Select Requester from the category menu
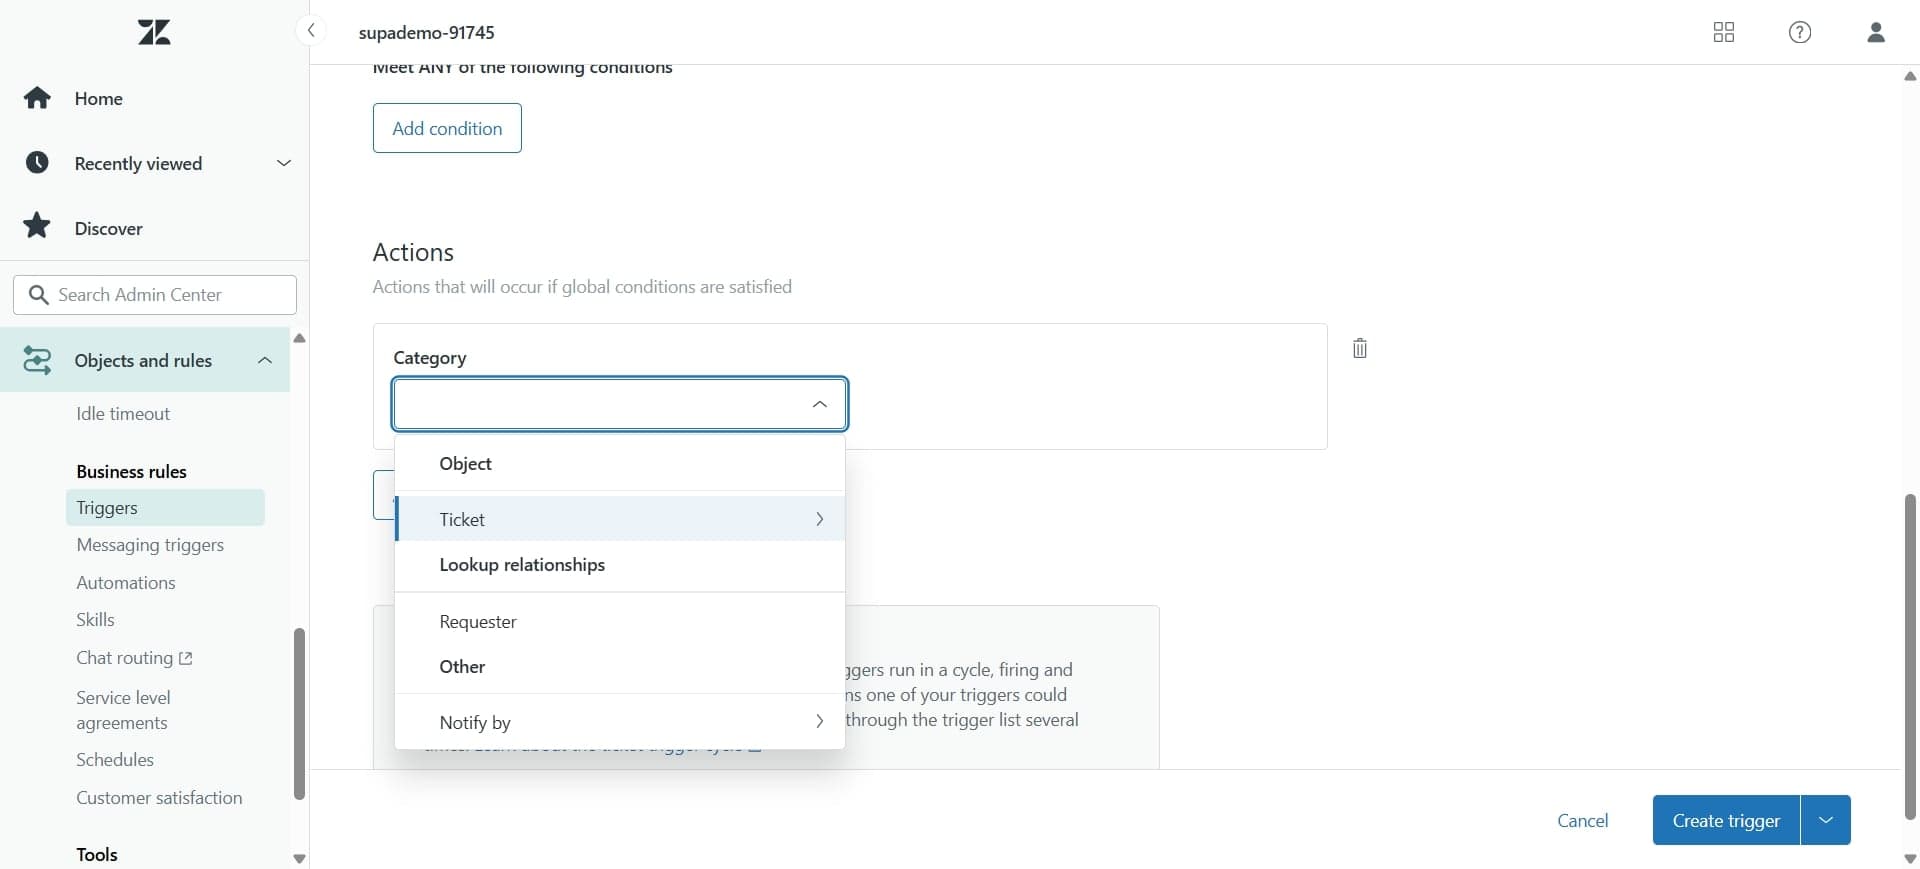This screenshot has width=1920, height=869. (477, 621)
